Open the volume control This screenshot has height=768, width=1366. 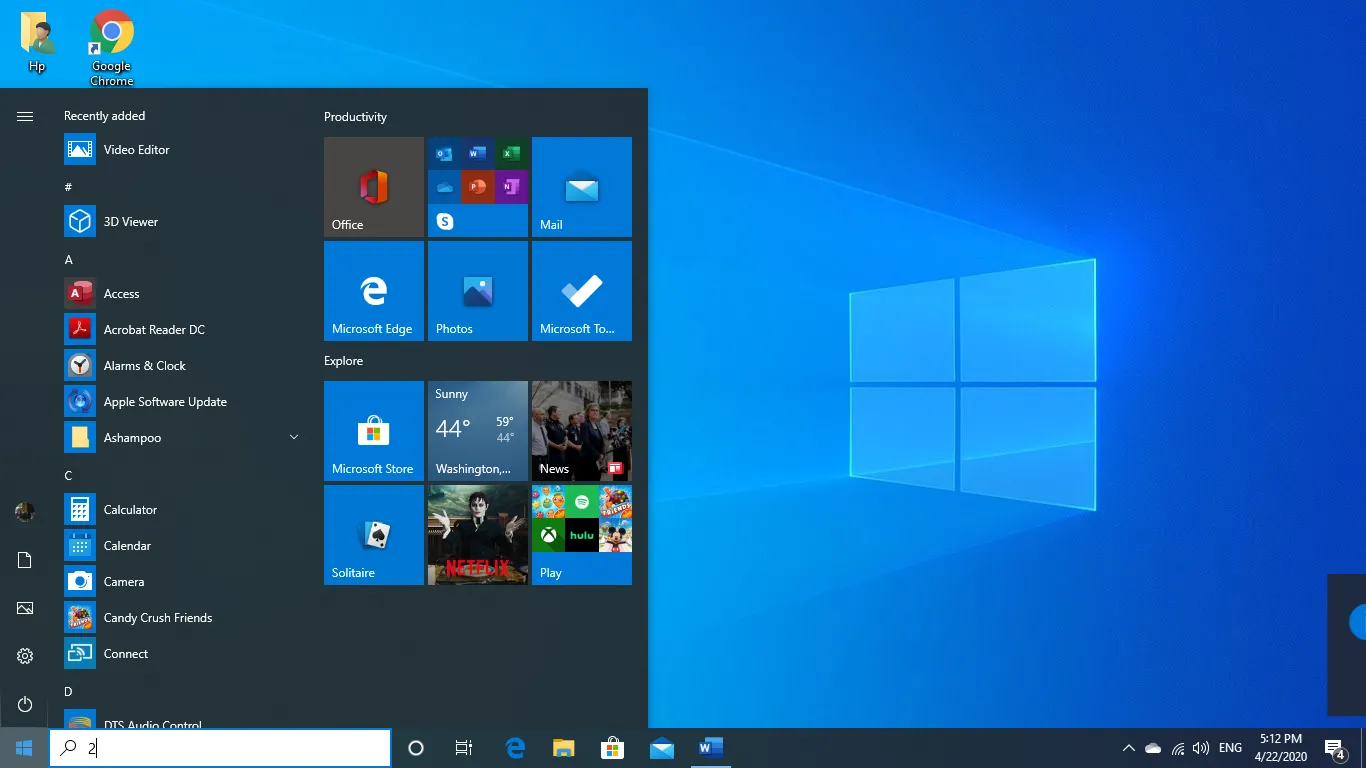[1201, 748]
